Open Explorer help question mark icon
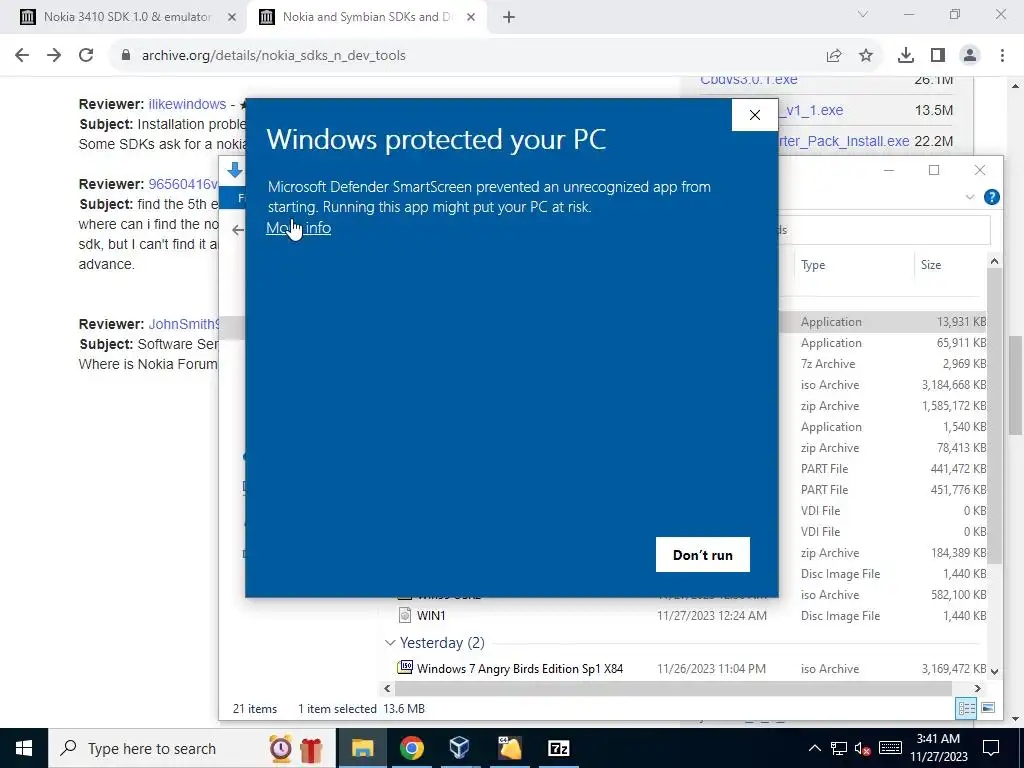 (991, 197)
